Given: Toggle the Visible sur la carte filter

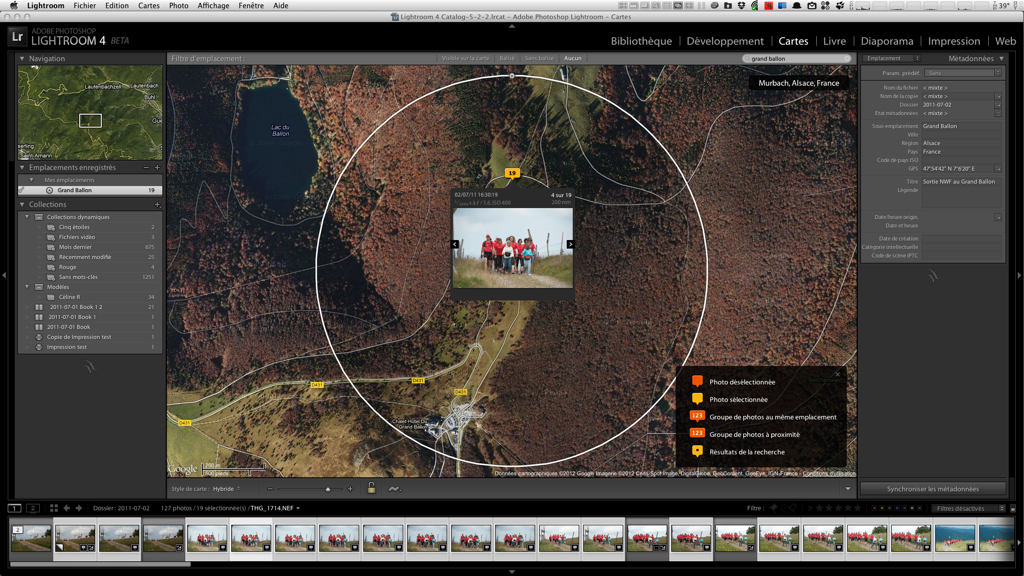Looking at the screenshot, I should 465,58.
